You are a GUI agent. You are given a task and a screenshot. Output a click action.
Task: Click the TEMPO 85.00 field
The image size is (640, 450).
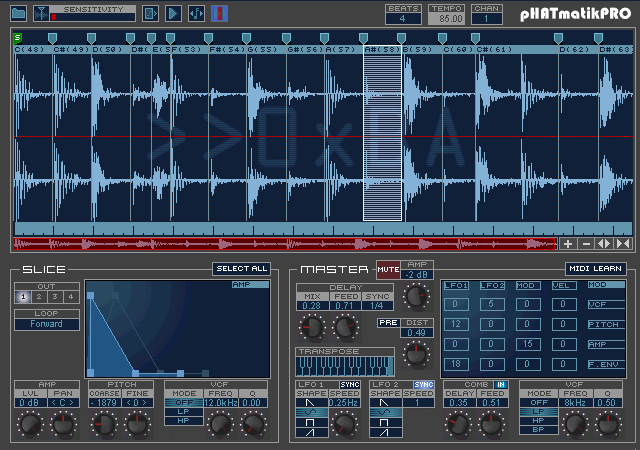pyautogui.click(x=446, y=19)
